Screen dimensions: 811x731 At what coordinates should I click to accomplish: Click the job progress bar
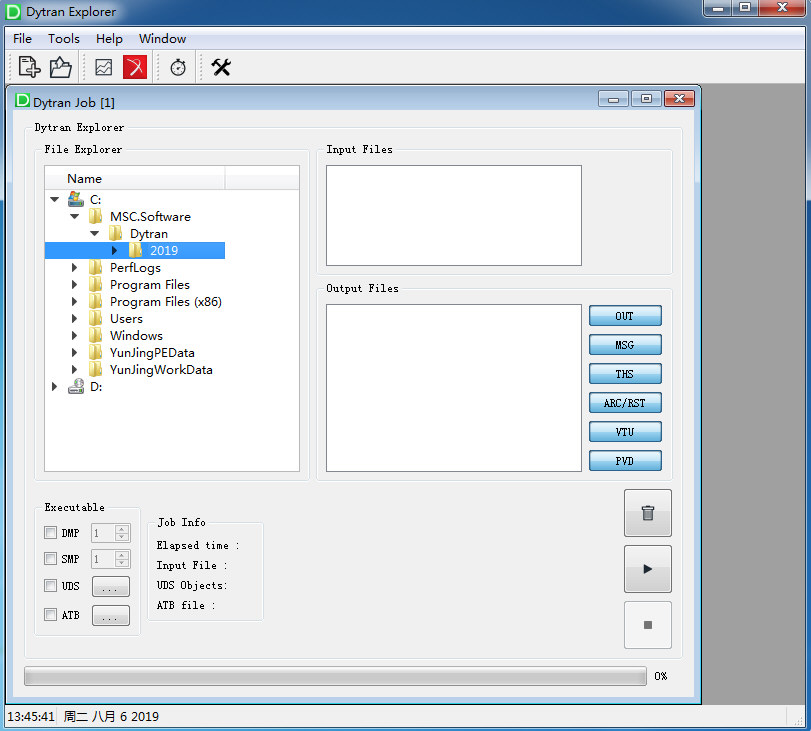pyautogui.click(x=335, y=677)
